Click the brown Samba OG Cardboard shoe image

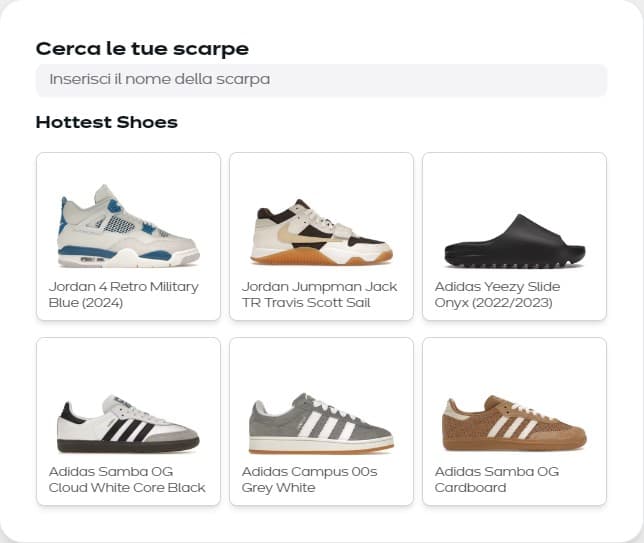pyautogui.click(x=514, y=424)
